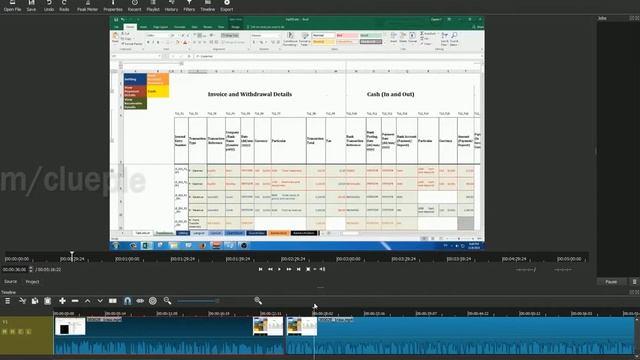Open the Recent files panel
The image size is (640, 360).
[x=134, y=6]
